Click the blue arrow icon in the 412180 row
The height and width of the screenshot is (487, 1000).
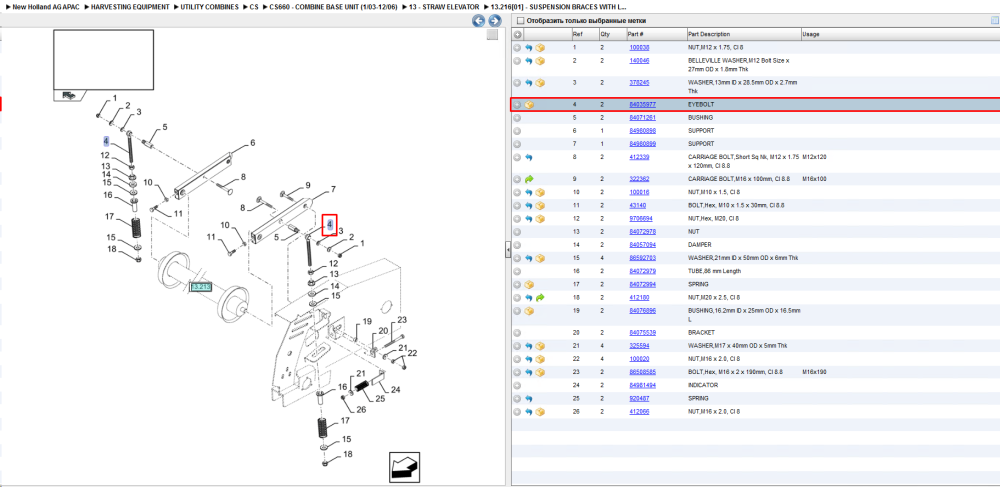[x=529, y=298]
